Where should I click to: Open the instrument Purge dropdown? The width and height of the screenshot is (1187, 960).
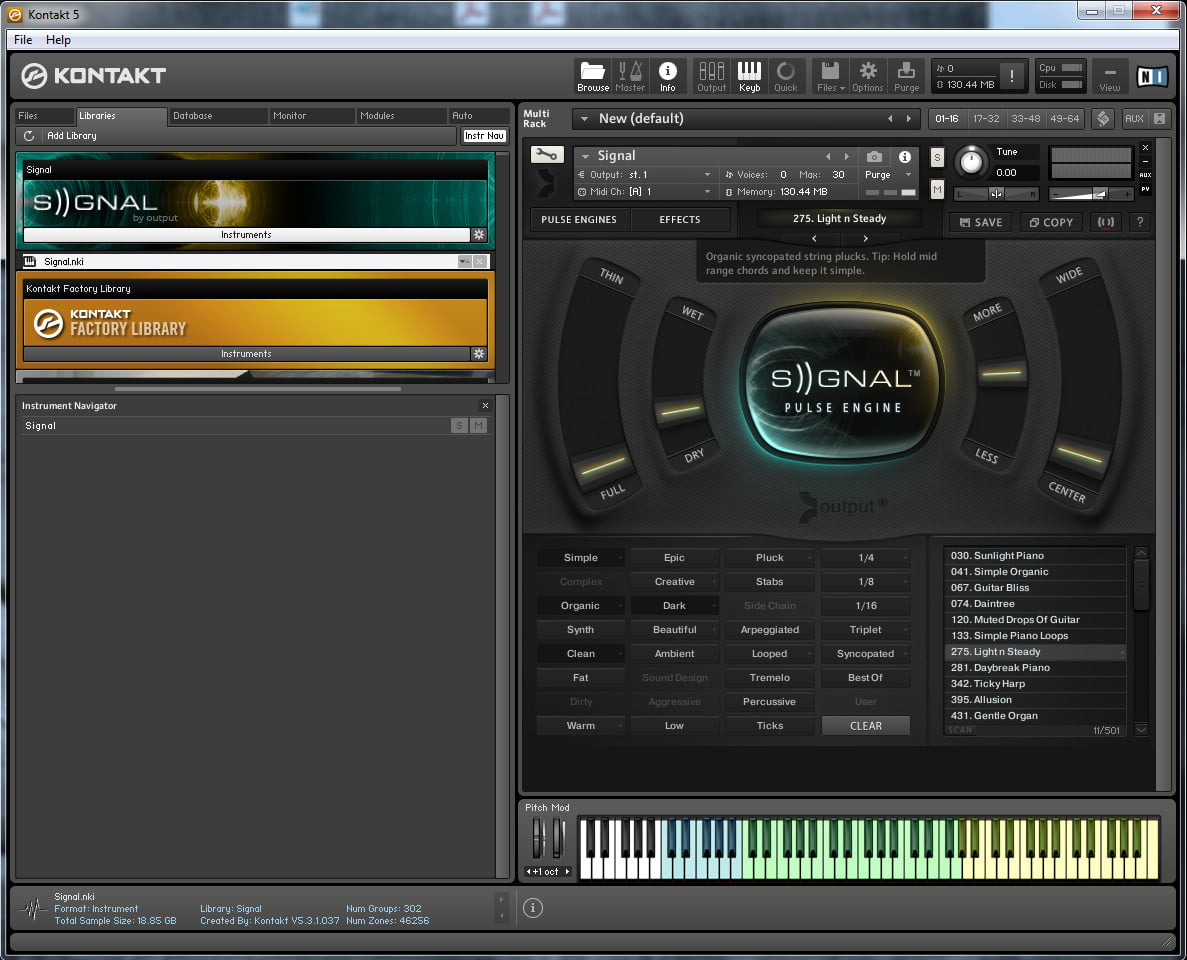[x=888, y=175]
